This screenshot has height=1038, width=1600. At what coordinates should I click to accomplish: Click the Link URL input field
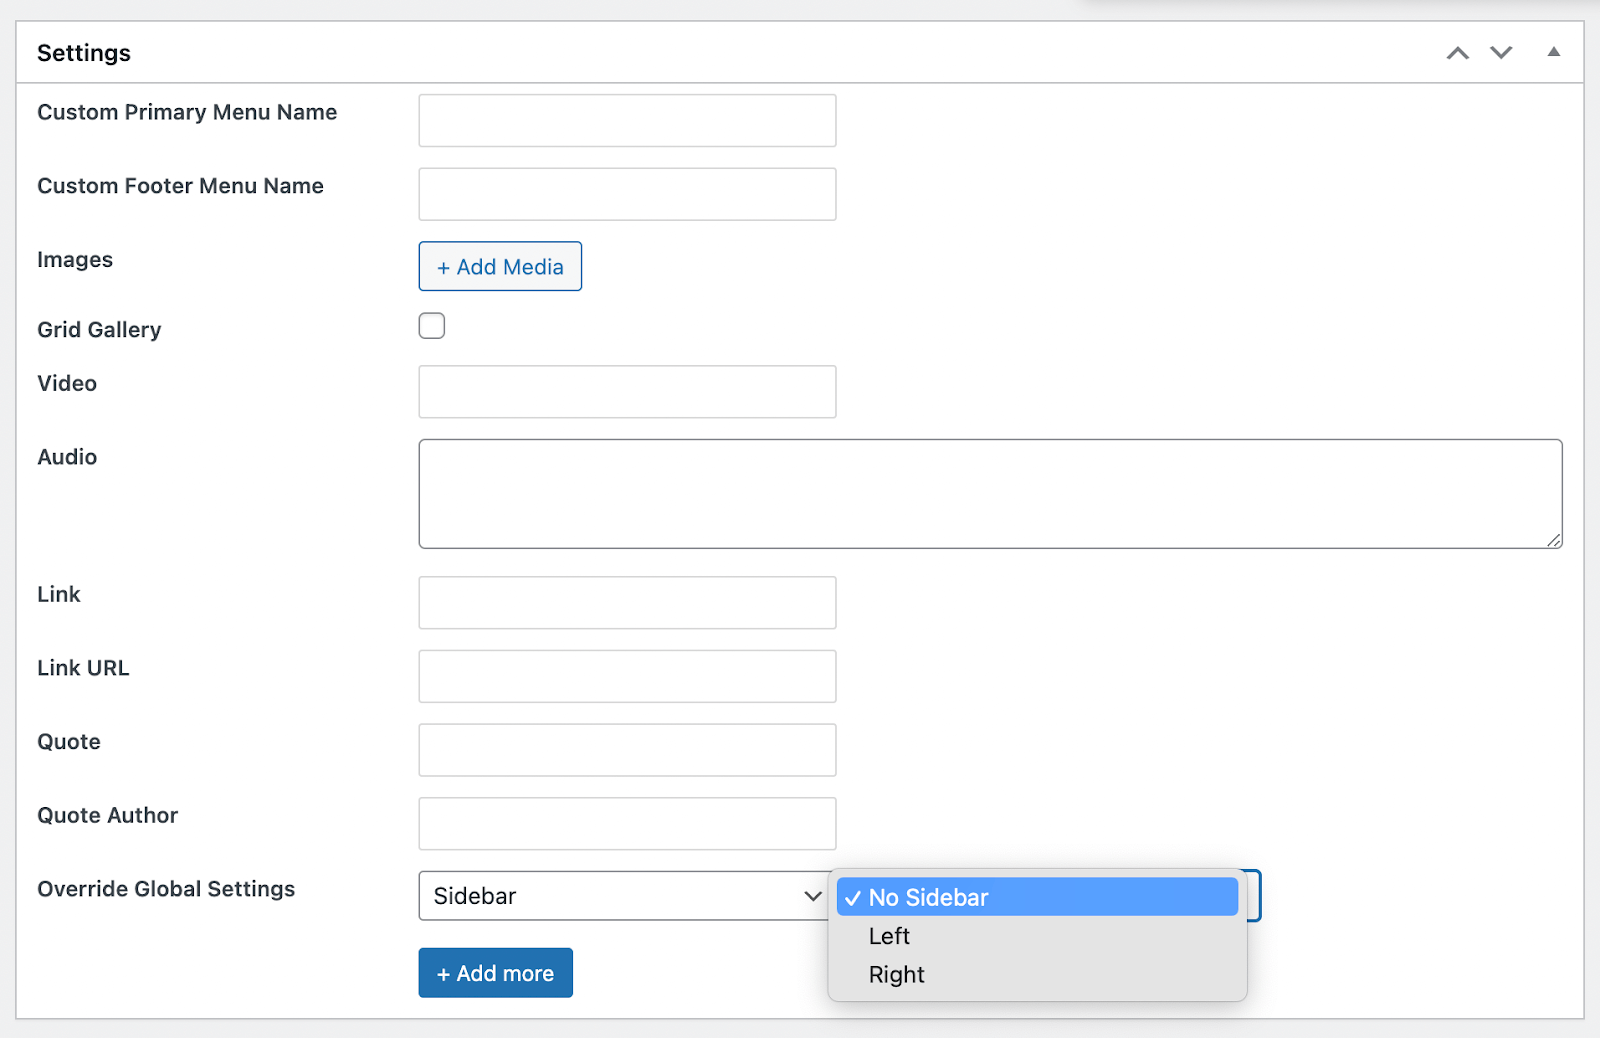627,676
